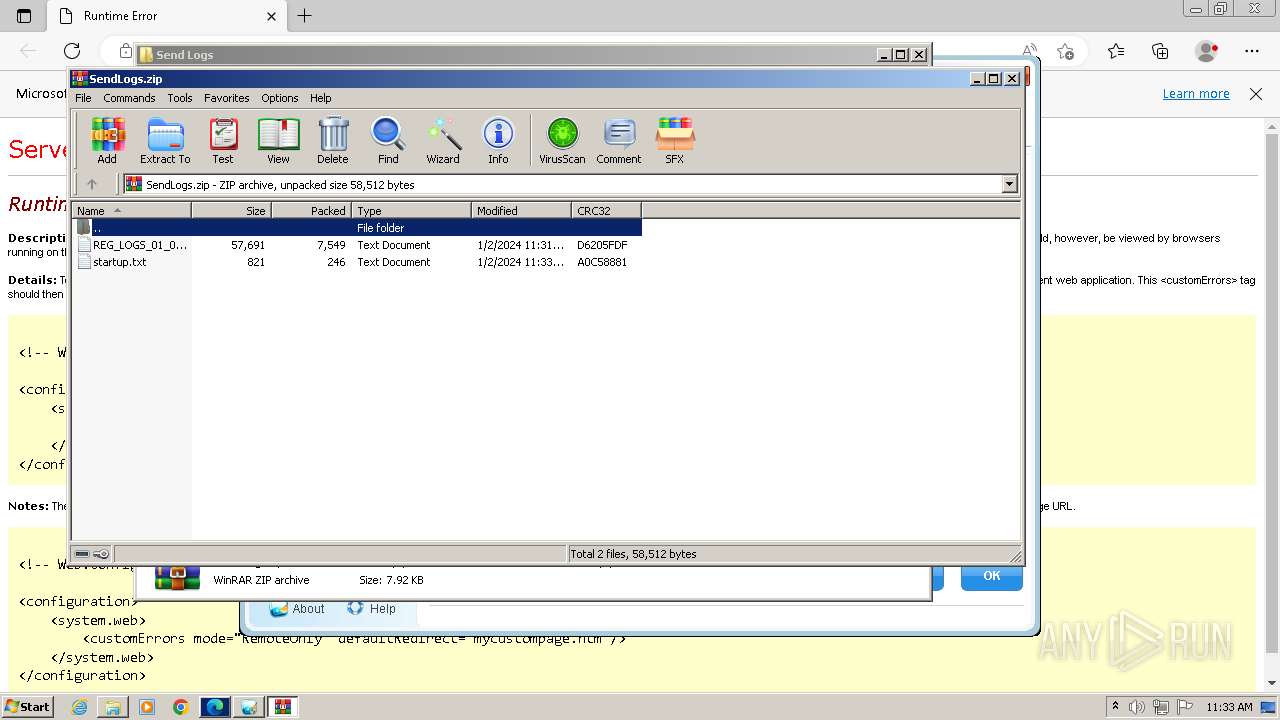The width and height of the screenshot is (1280, 720).
Task: Click the Delete trash can icon
Action: [x=333, y=140]
